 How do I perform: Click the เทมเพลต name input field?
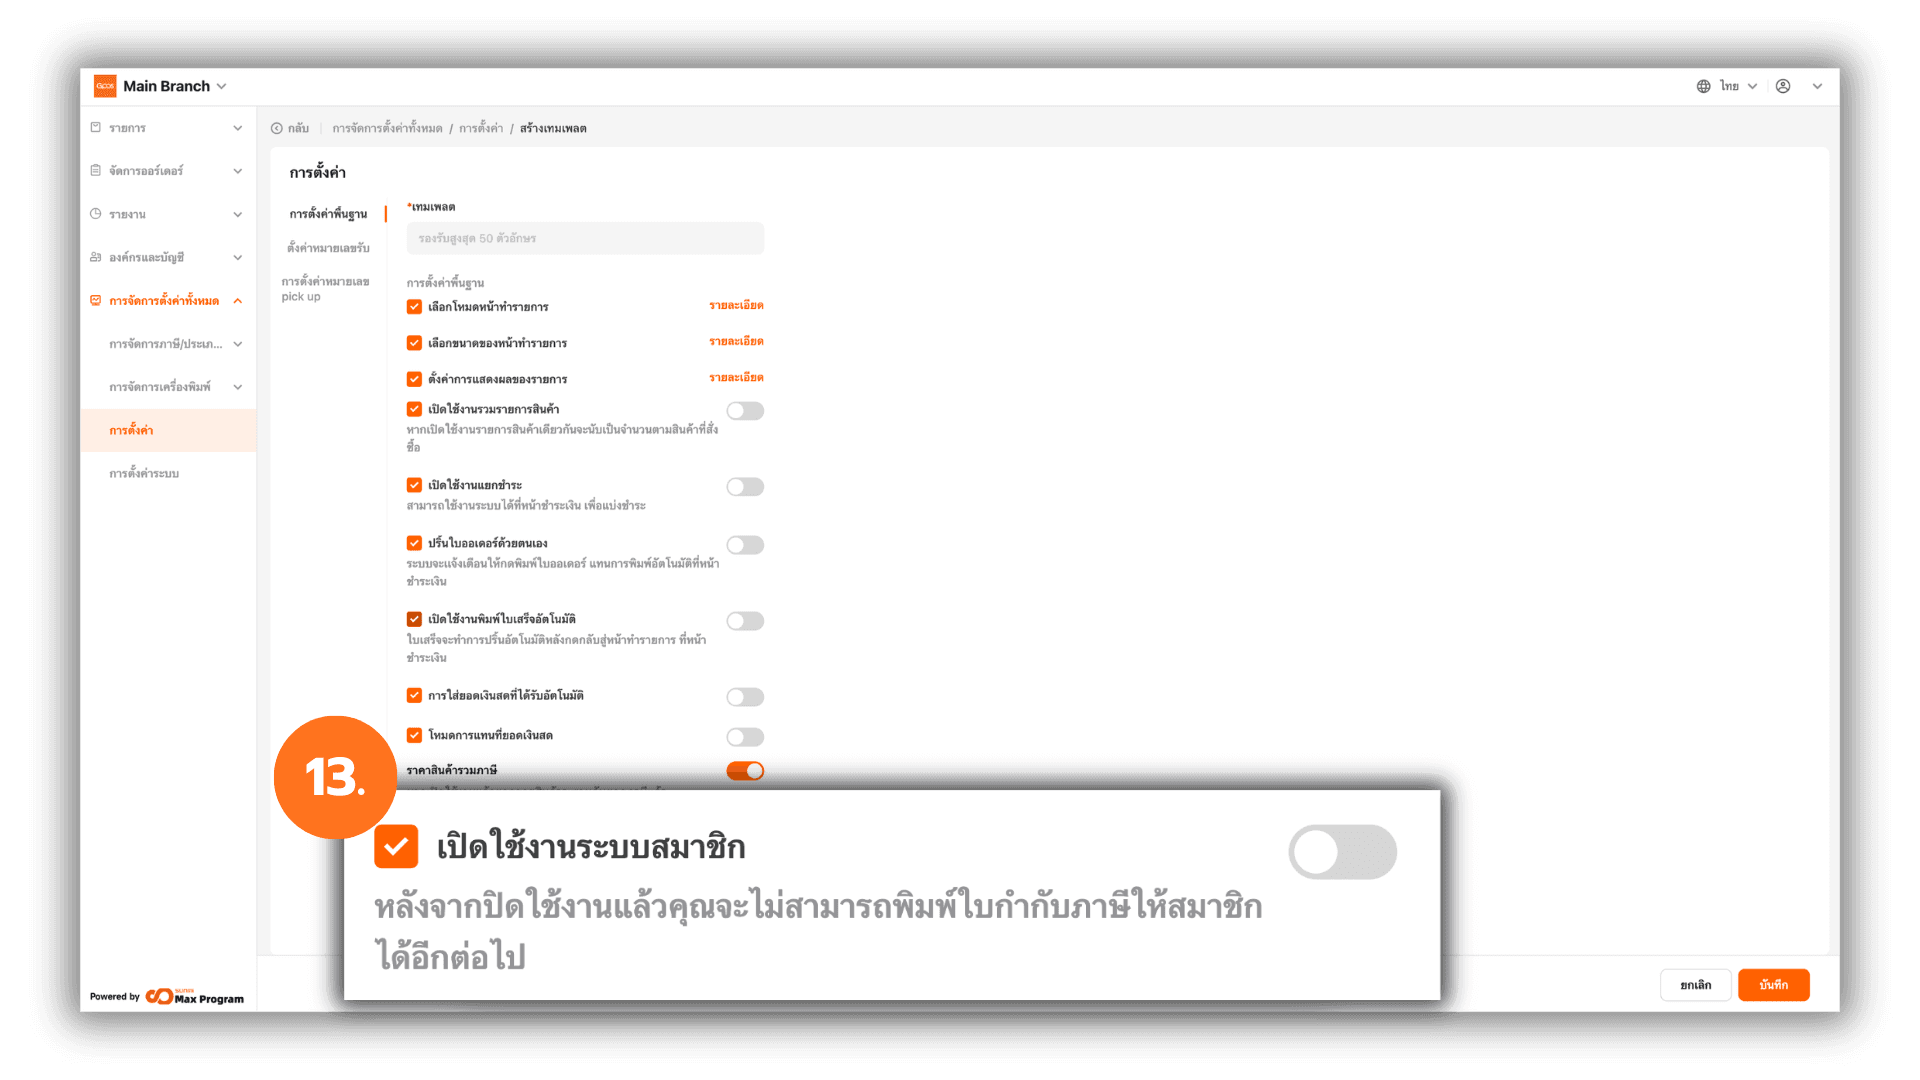click(x=585, y=238)
